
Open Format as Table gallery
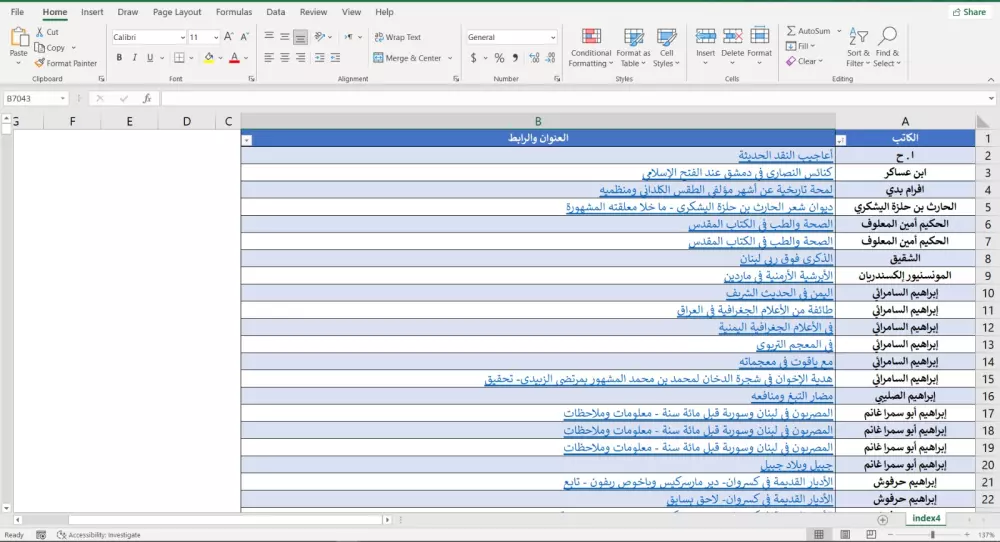pos(633,48)
